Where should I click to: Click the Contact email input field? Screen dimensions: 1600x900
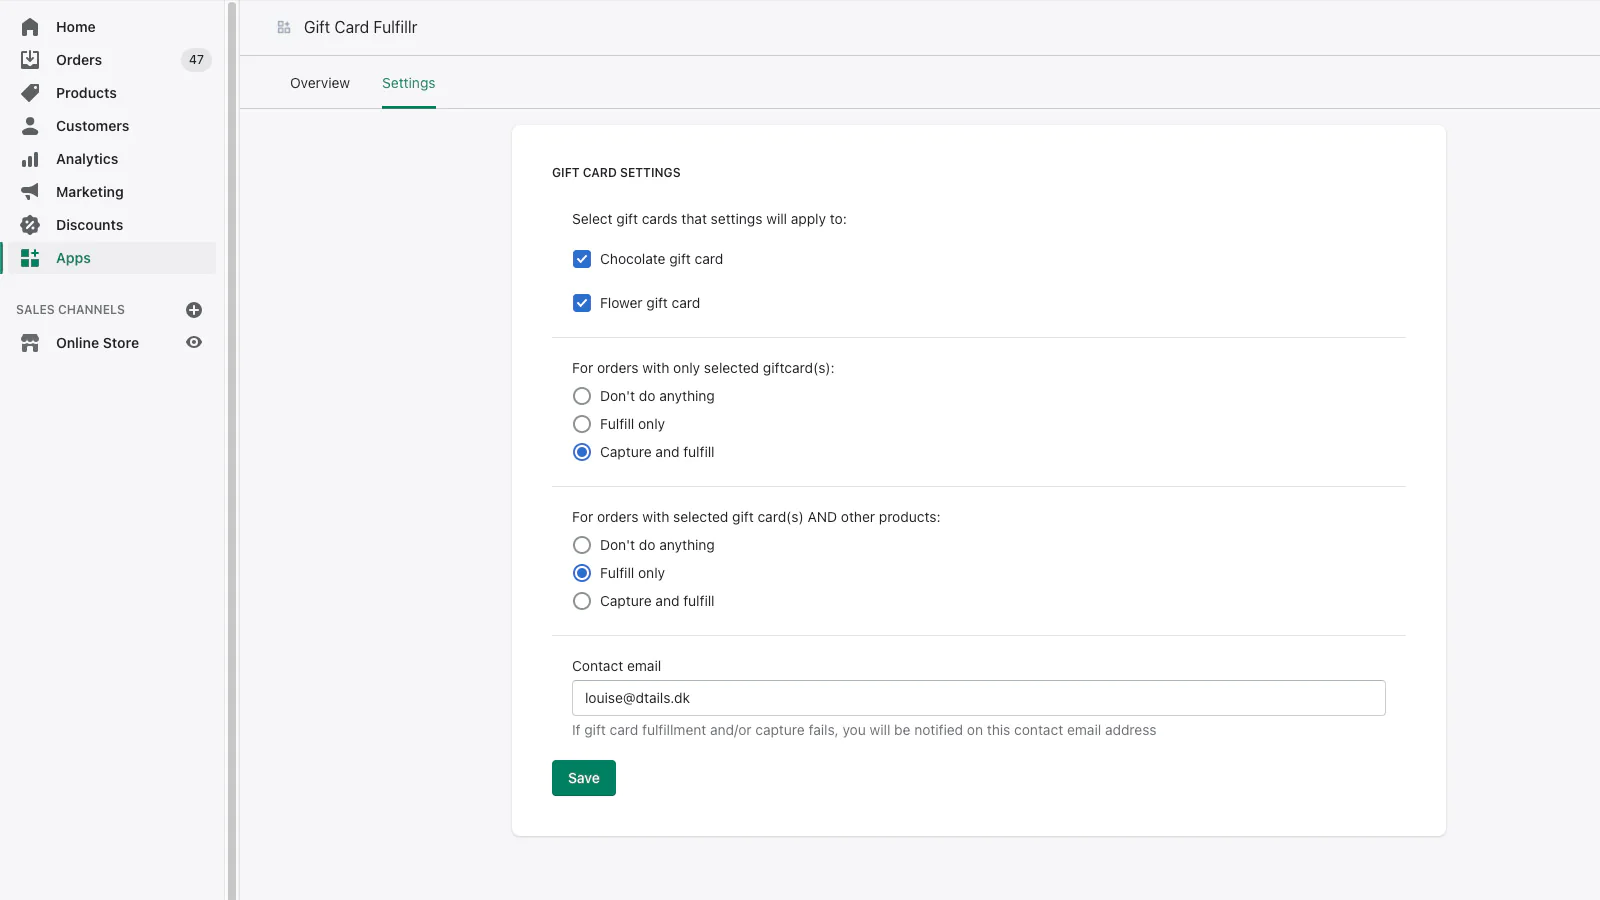979,698
